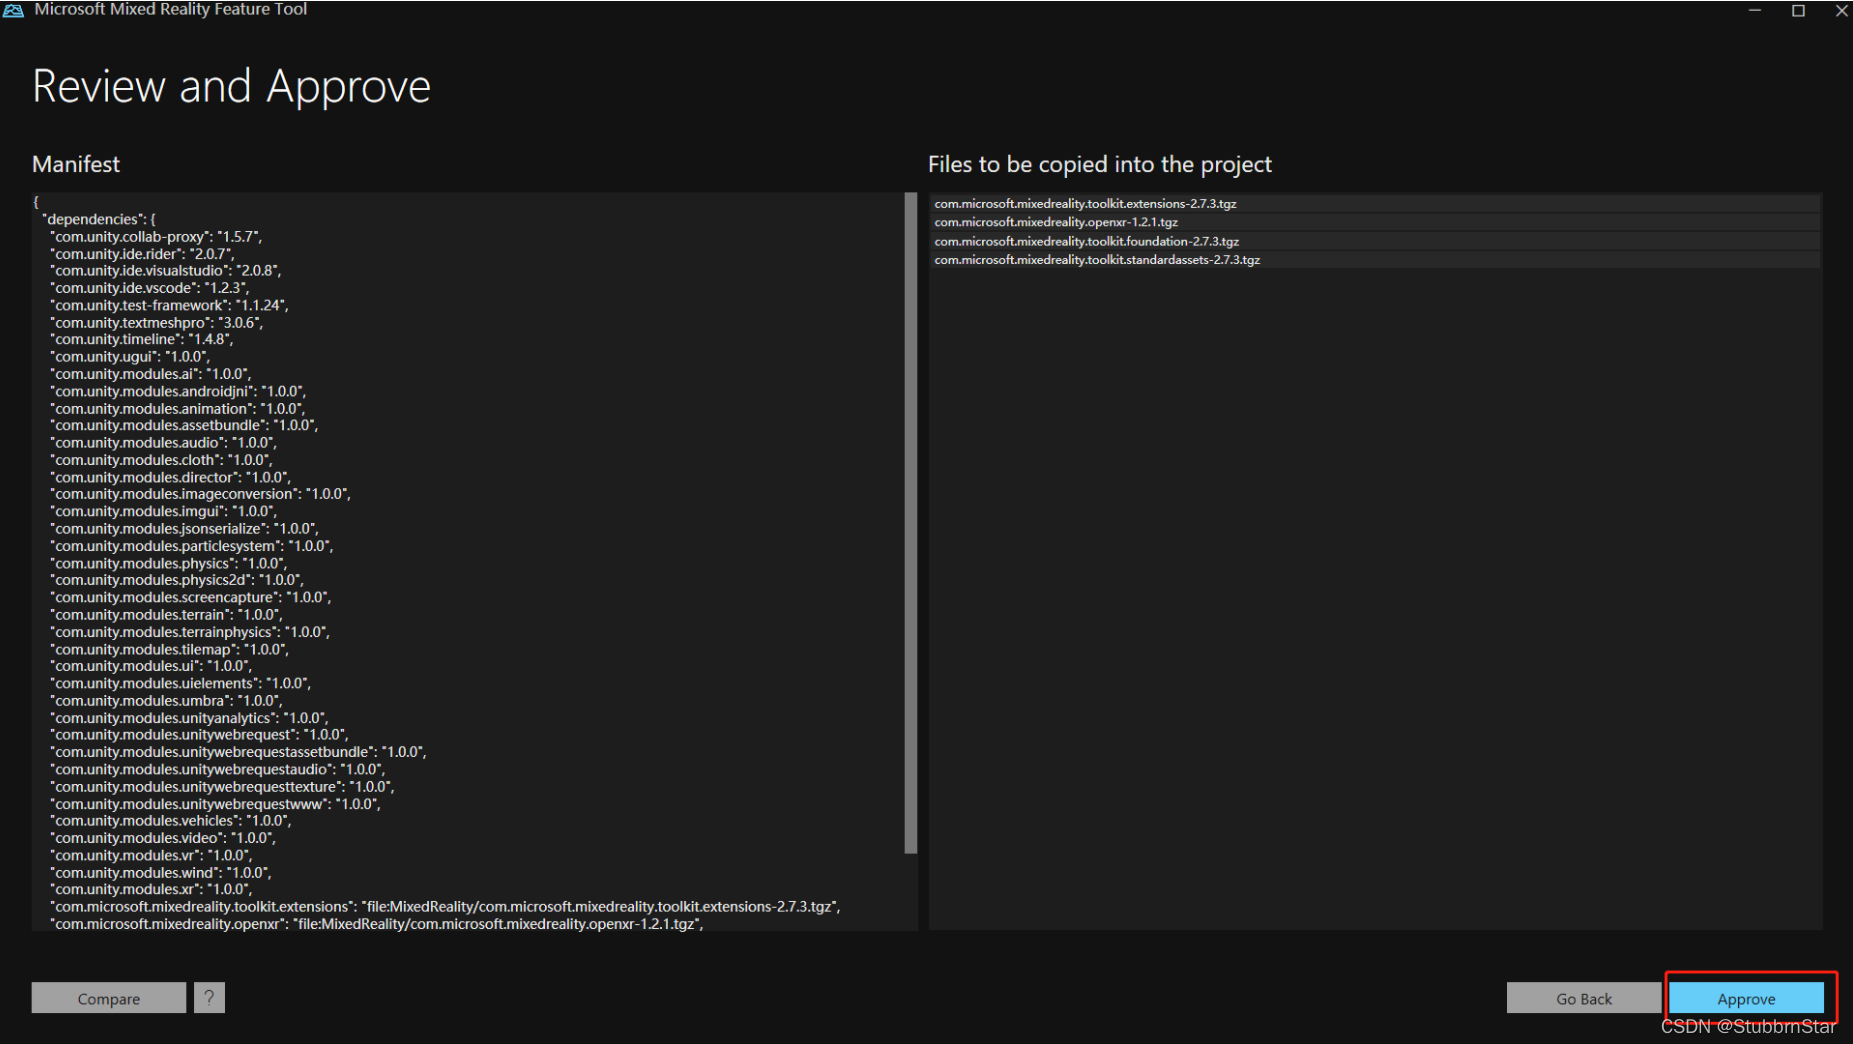Click the Manifest panel vertical scrollbar
This screenshot has height=1044, width=1853.
(x=910, y=523)
